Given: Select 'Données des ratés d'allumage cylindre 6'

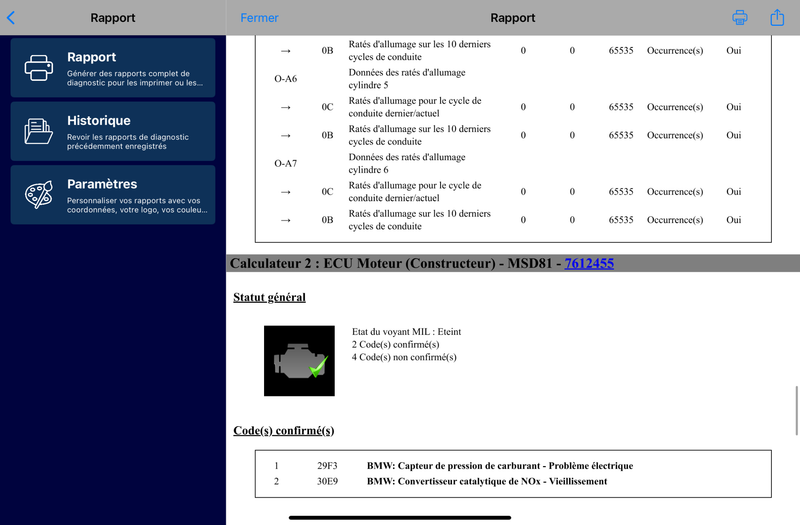Looking at the screenshot, I should pos(407,163).
